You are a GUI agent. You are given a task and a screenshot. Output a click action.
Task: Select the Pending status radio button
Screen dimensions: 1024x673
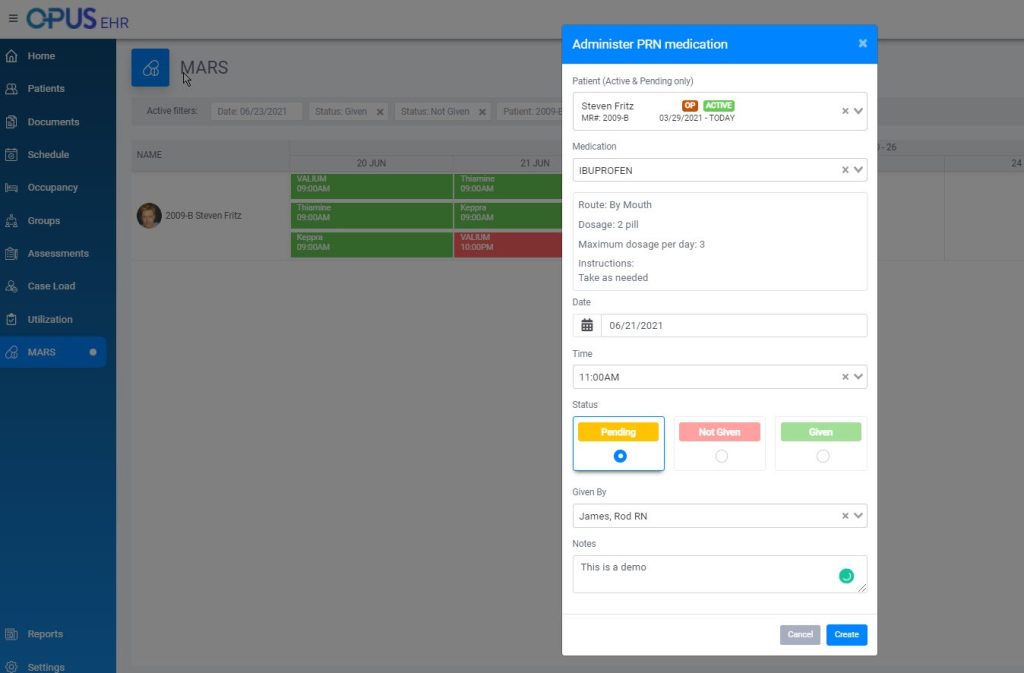click(x=620, y=456)
